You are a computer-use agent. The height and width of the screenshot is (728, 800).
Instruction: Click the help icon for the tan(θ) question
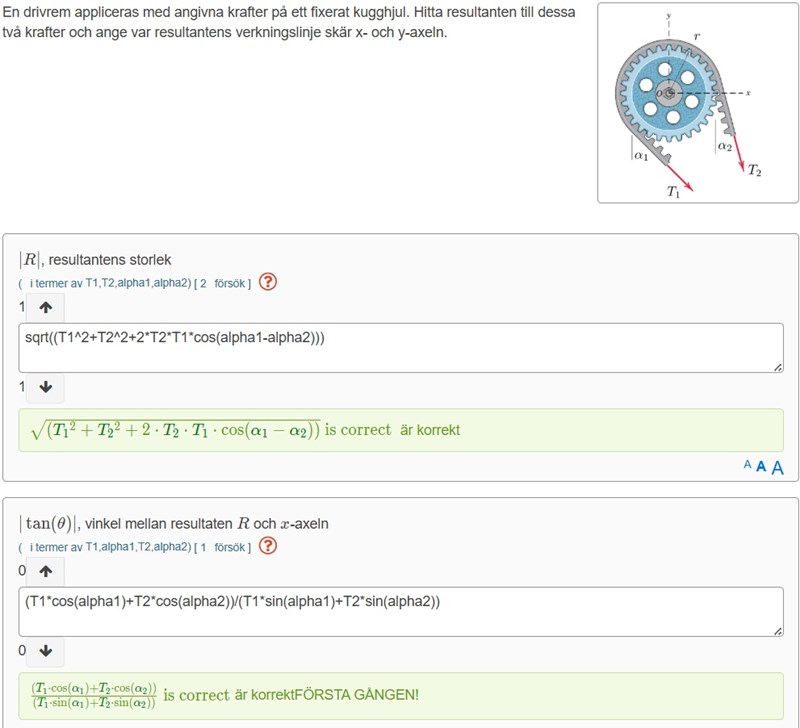coord(268,546)
